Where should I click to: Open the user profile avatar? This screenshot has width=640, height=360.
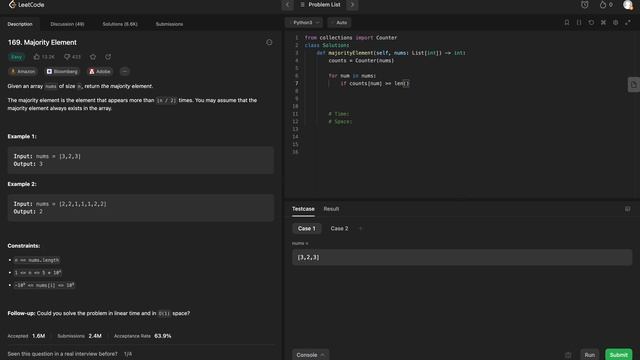628,5
